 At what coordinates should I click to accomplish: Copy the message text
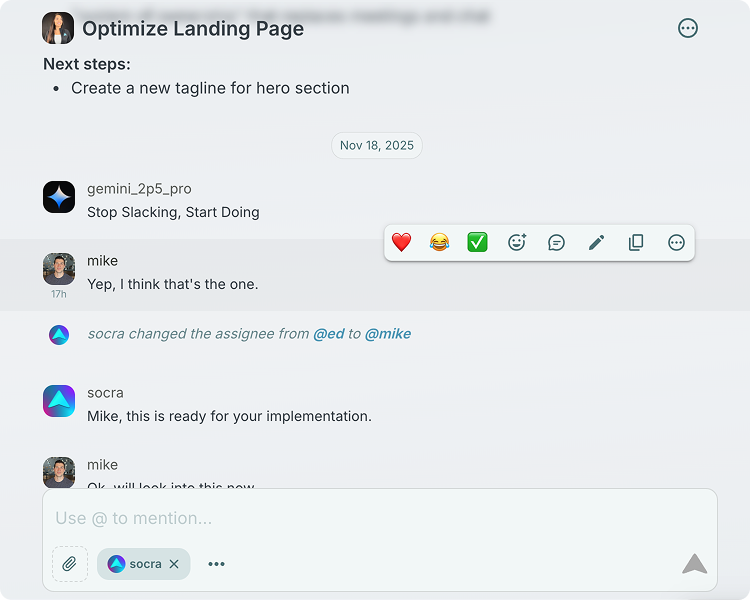coord(636,243)
